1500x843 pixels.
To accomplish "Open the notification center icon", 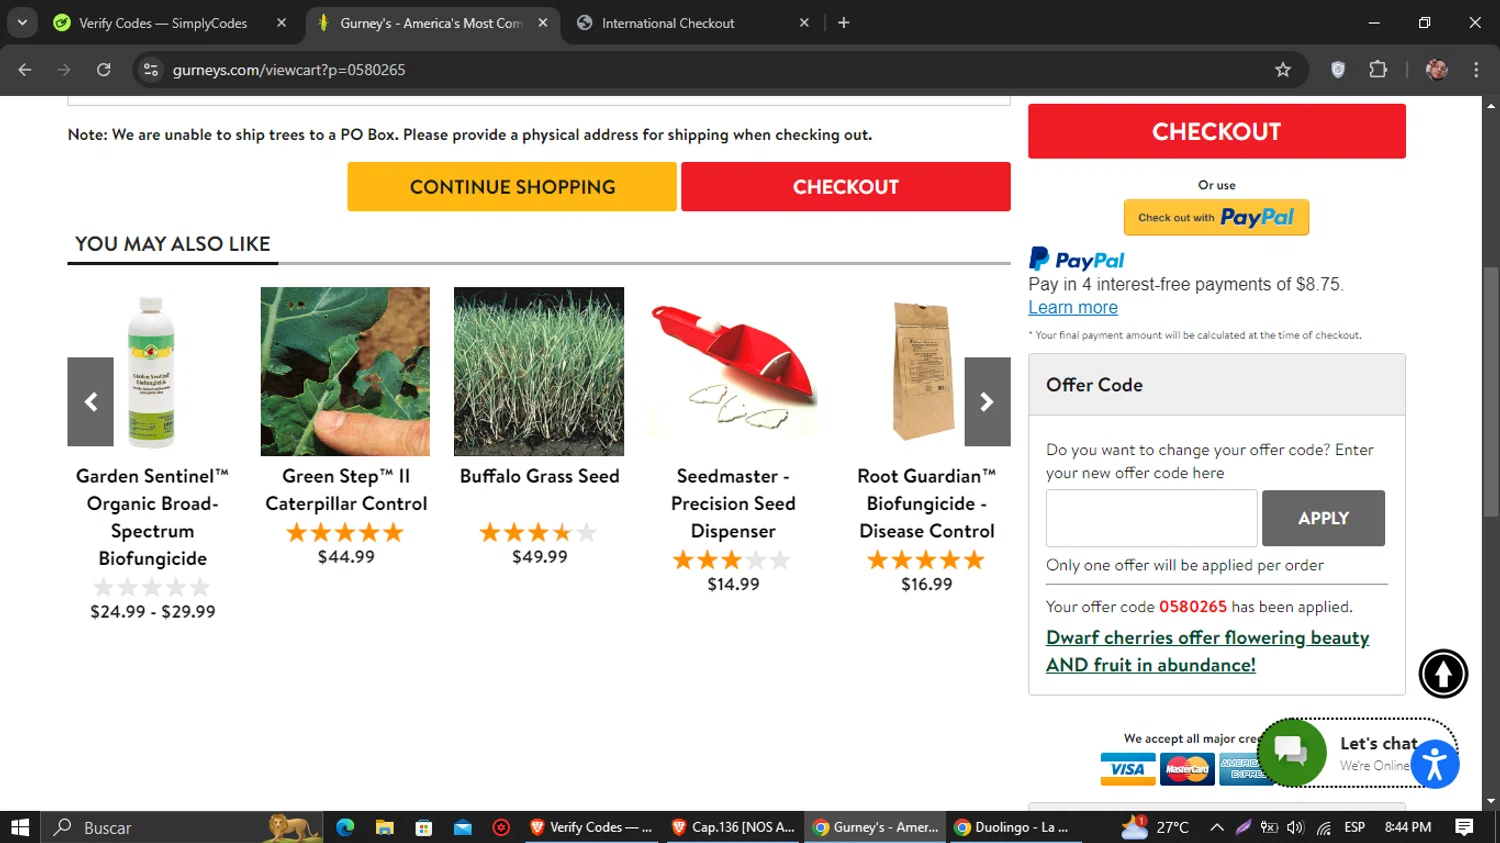I will click(x=1465, y=827).
